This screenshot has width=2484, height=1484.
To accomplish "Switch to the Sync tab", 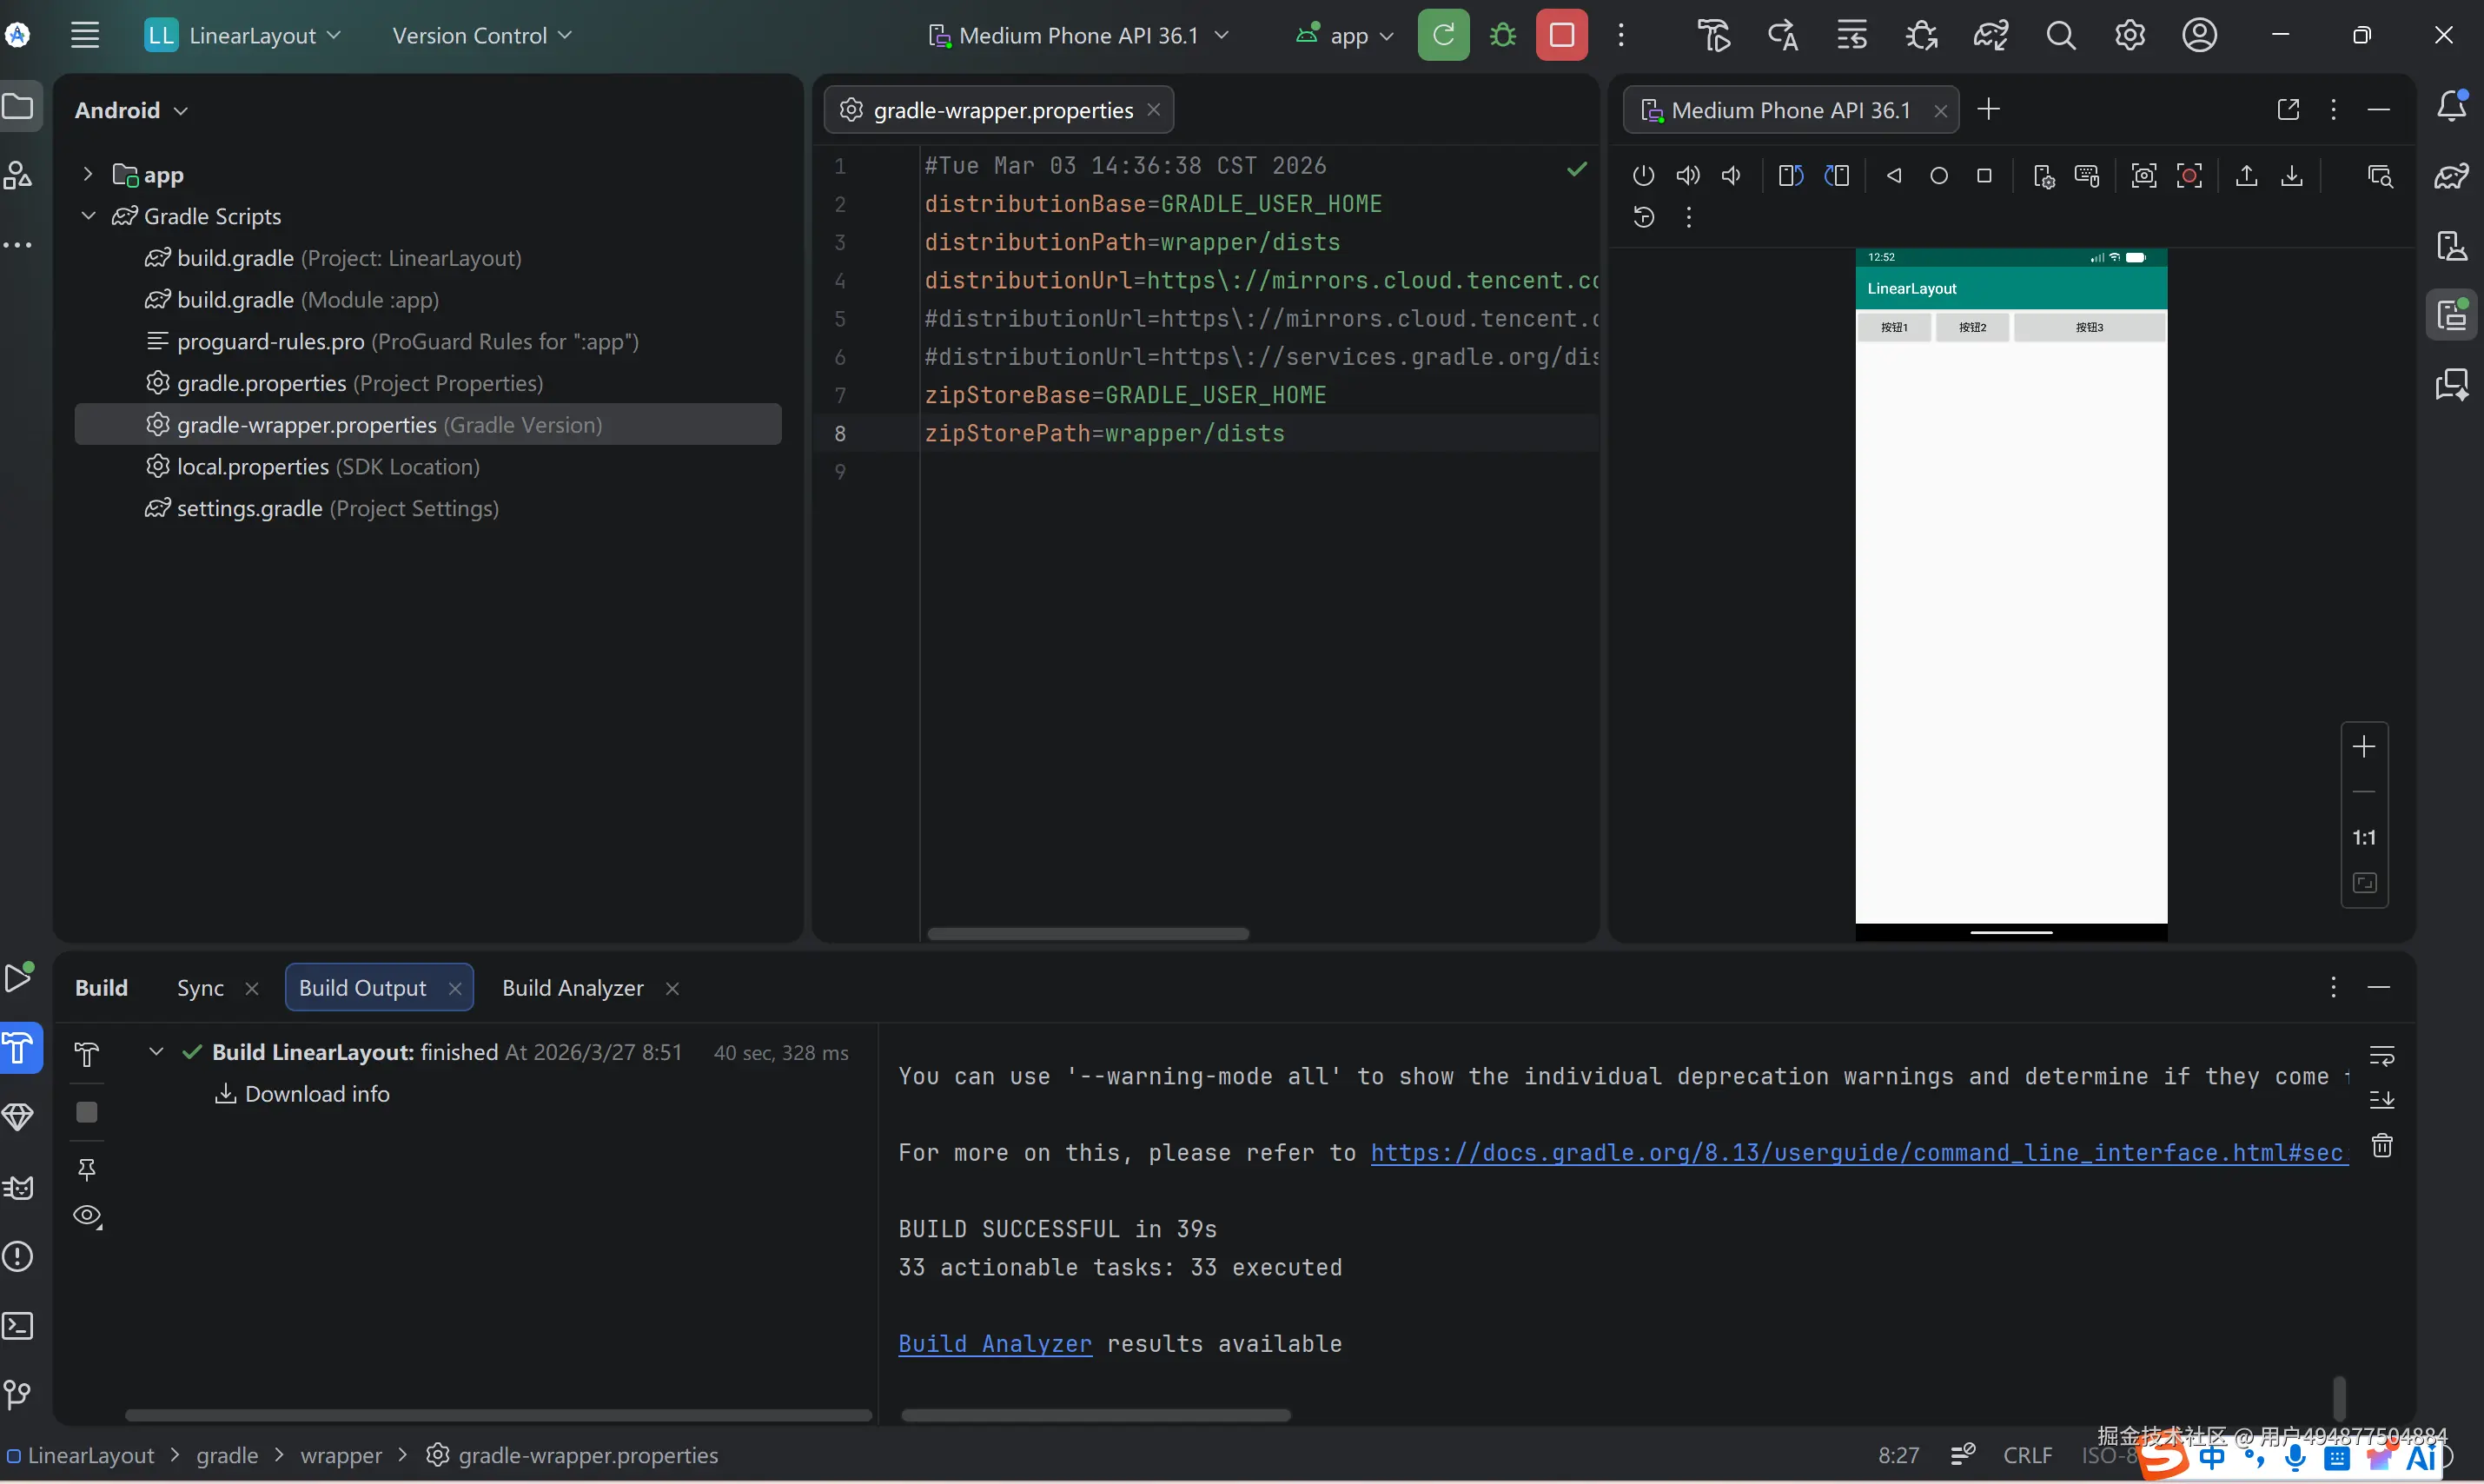I will [200, 988].
